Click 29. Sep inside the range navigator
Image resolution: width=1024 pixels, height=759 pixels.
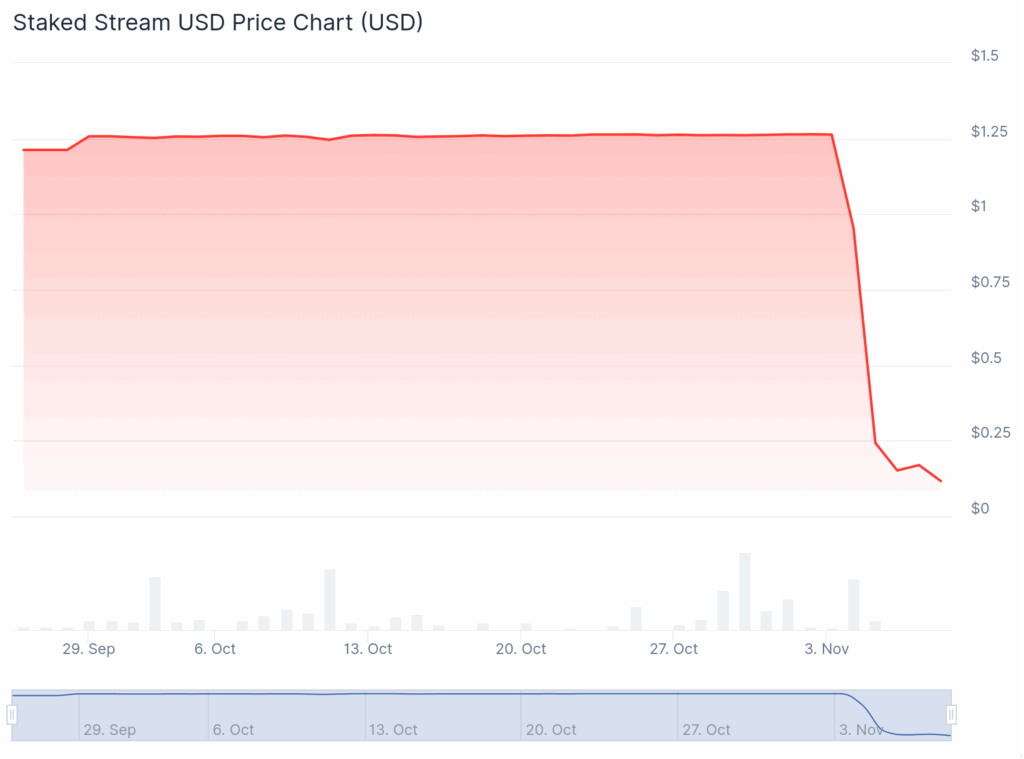(109, 730)
